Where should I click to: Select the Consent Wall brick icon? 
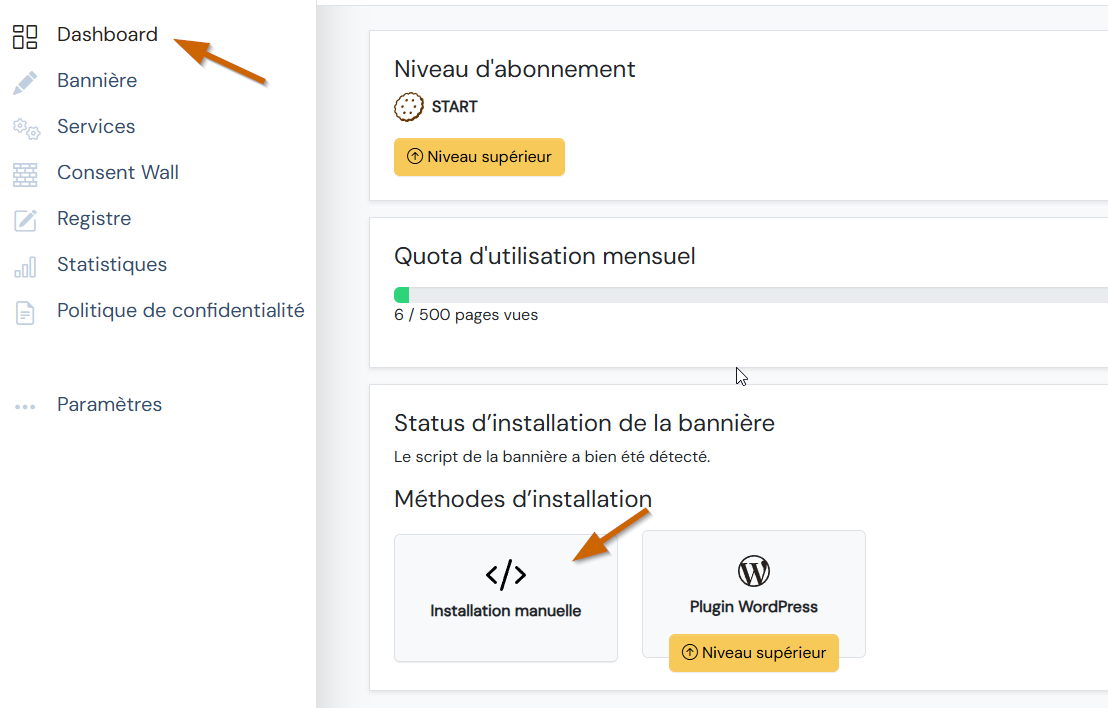click(x=25, y=173)
